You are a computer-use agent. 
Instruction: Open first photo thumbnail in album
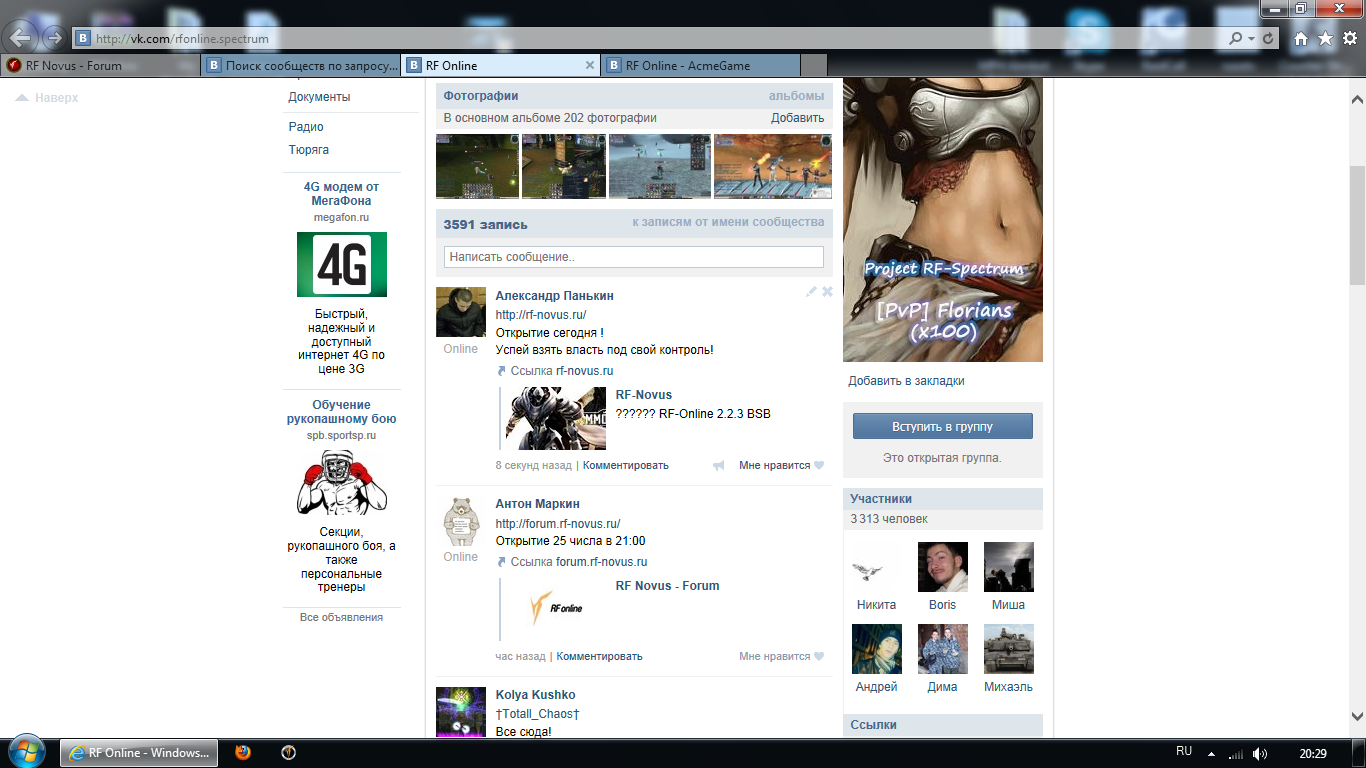click(x=478, y=166)
